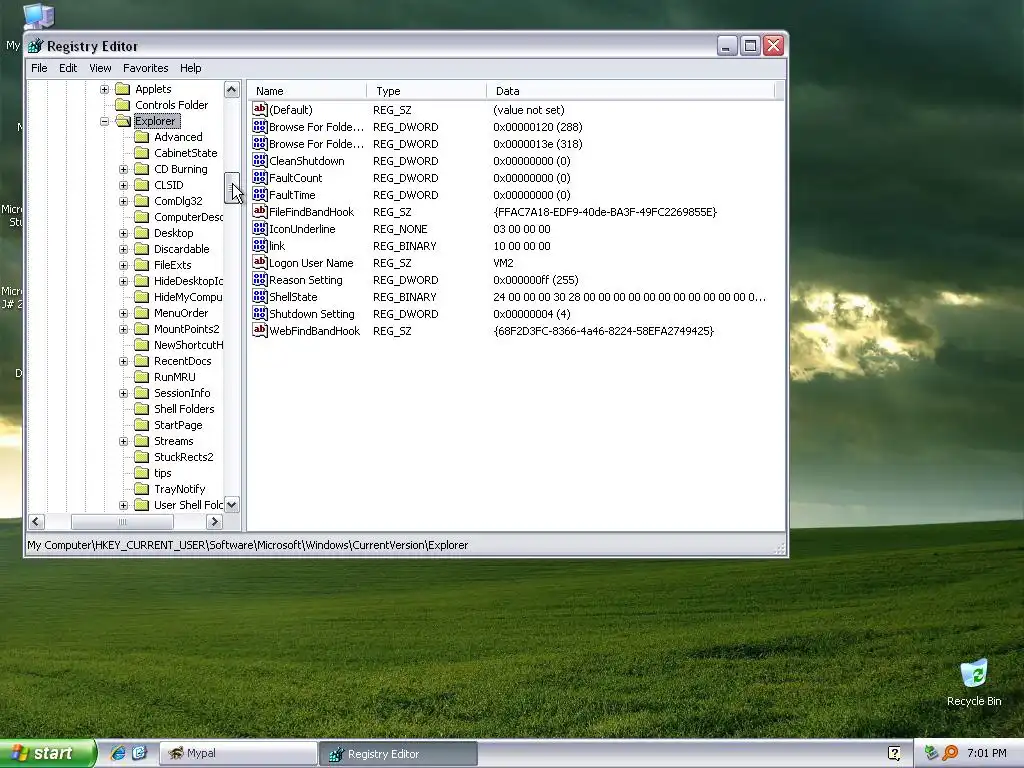Click the 'VM2' data value text
The width and height of the screenshot is (1024, 768).
point(504,263)
